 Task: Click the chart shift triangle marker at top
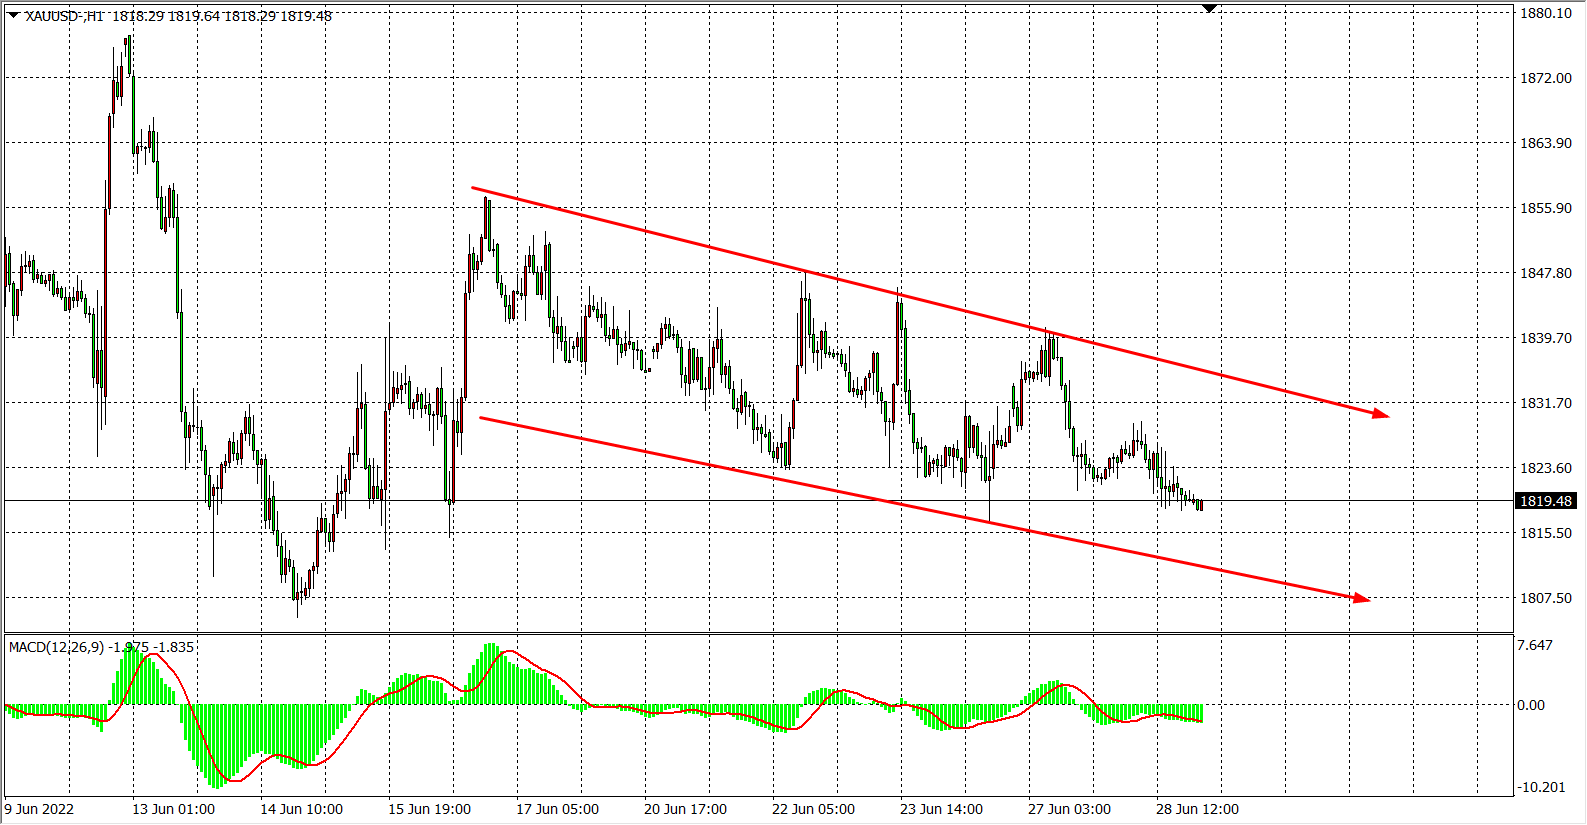[x=1210, y=9]
